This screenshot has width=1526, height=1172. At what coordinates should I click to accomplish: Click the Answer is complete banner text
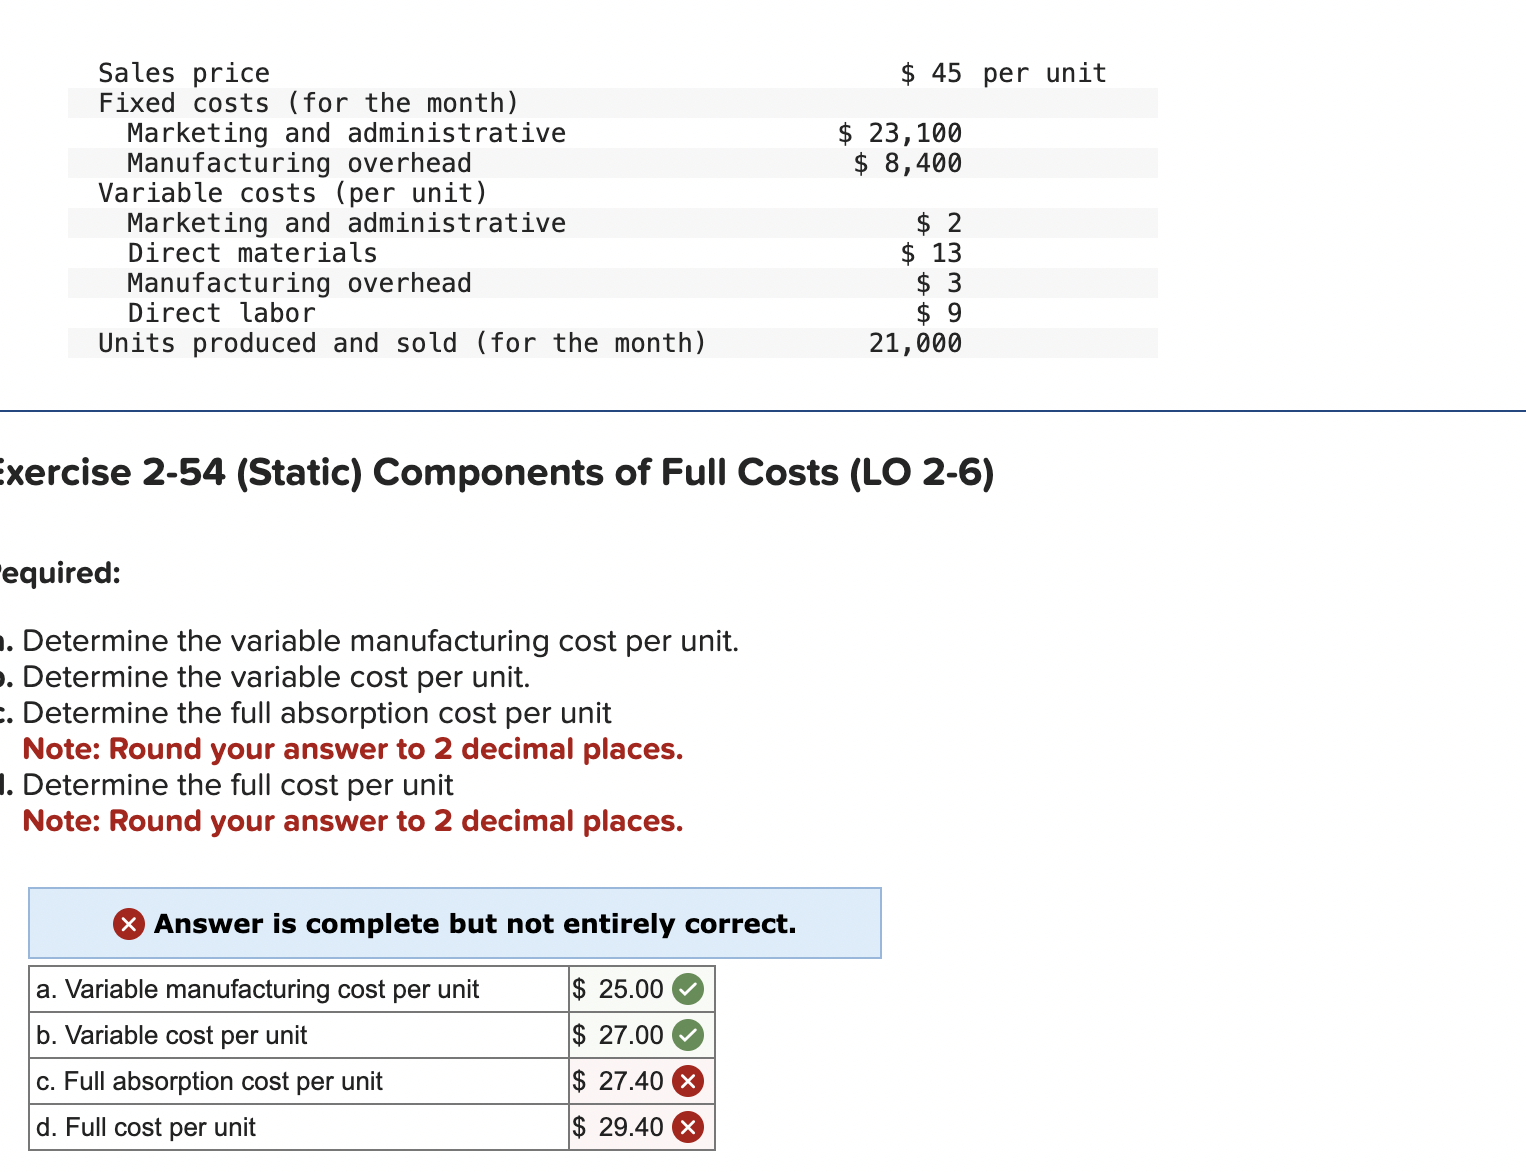tap(474, 924)
